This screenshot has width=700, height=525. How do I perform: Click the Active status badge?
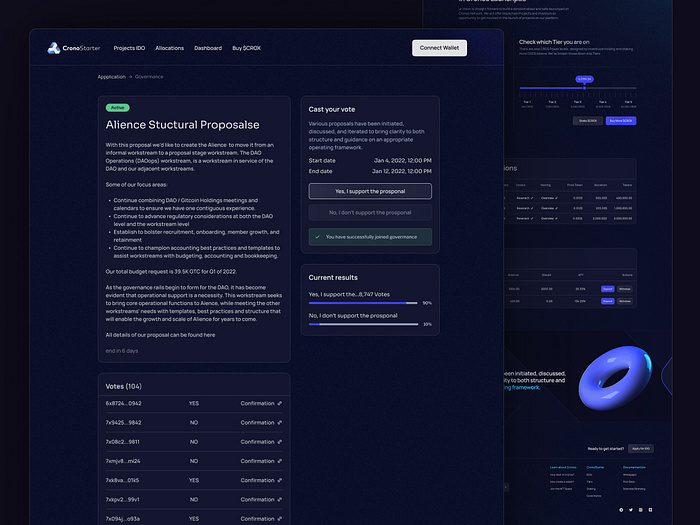pos(117,108)
